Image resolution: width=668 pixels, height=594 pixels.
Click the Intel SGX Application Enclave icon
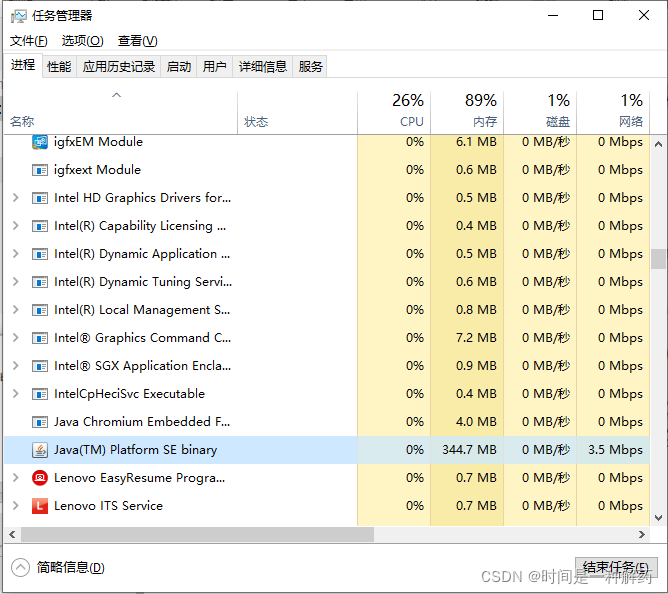coord(40,366)
